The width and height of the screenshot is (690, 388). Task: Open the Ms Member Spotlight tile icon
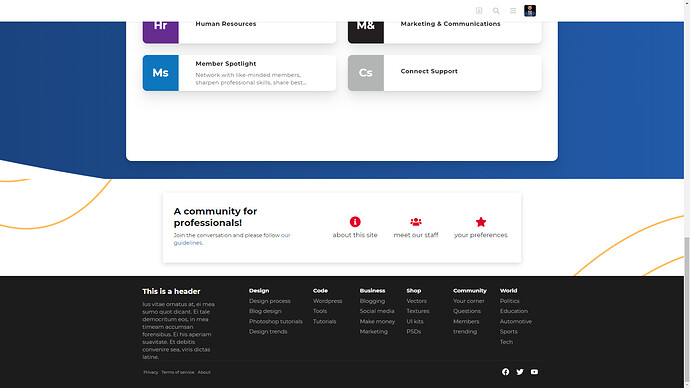(x=161, y=73)
